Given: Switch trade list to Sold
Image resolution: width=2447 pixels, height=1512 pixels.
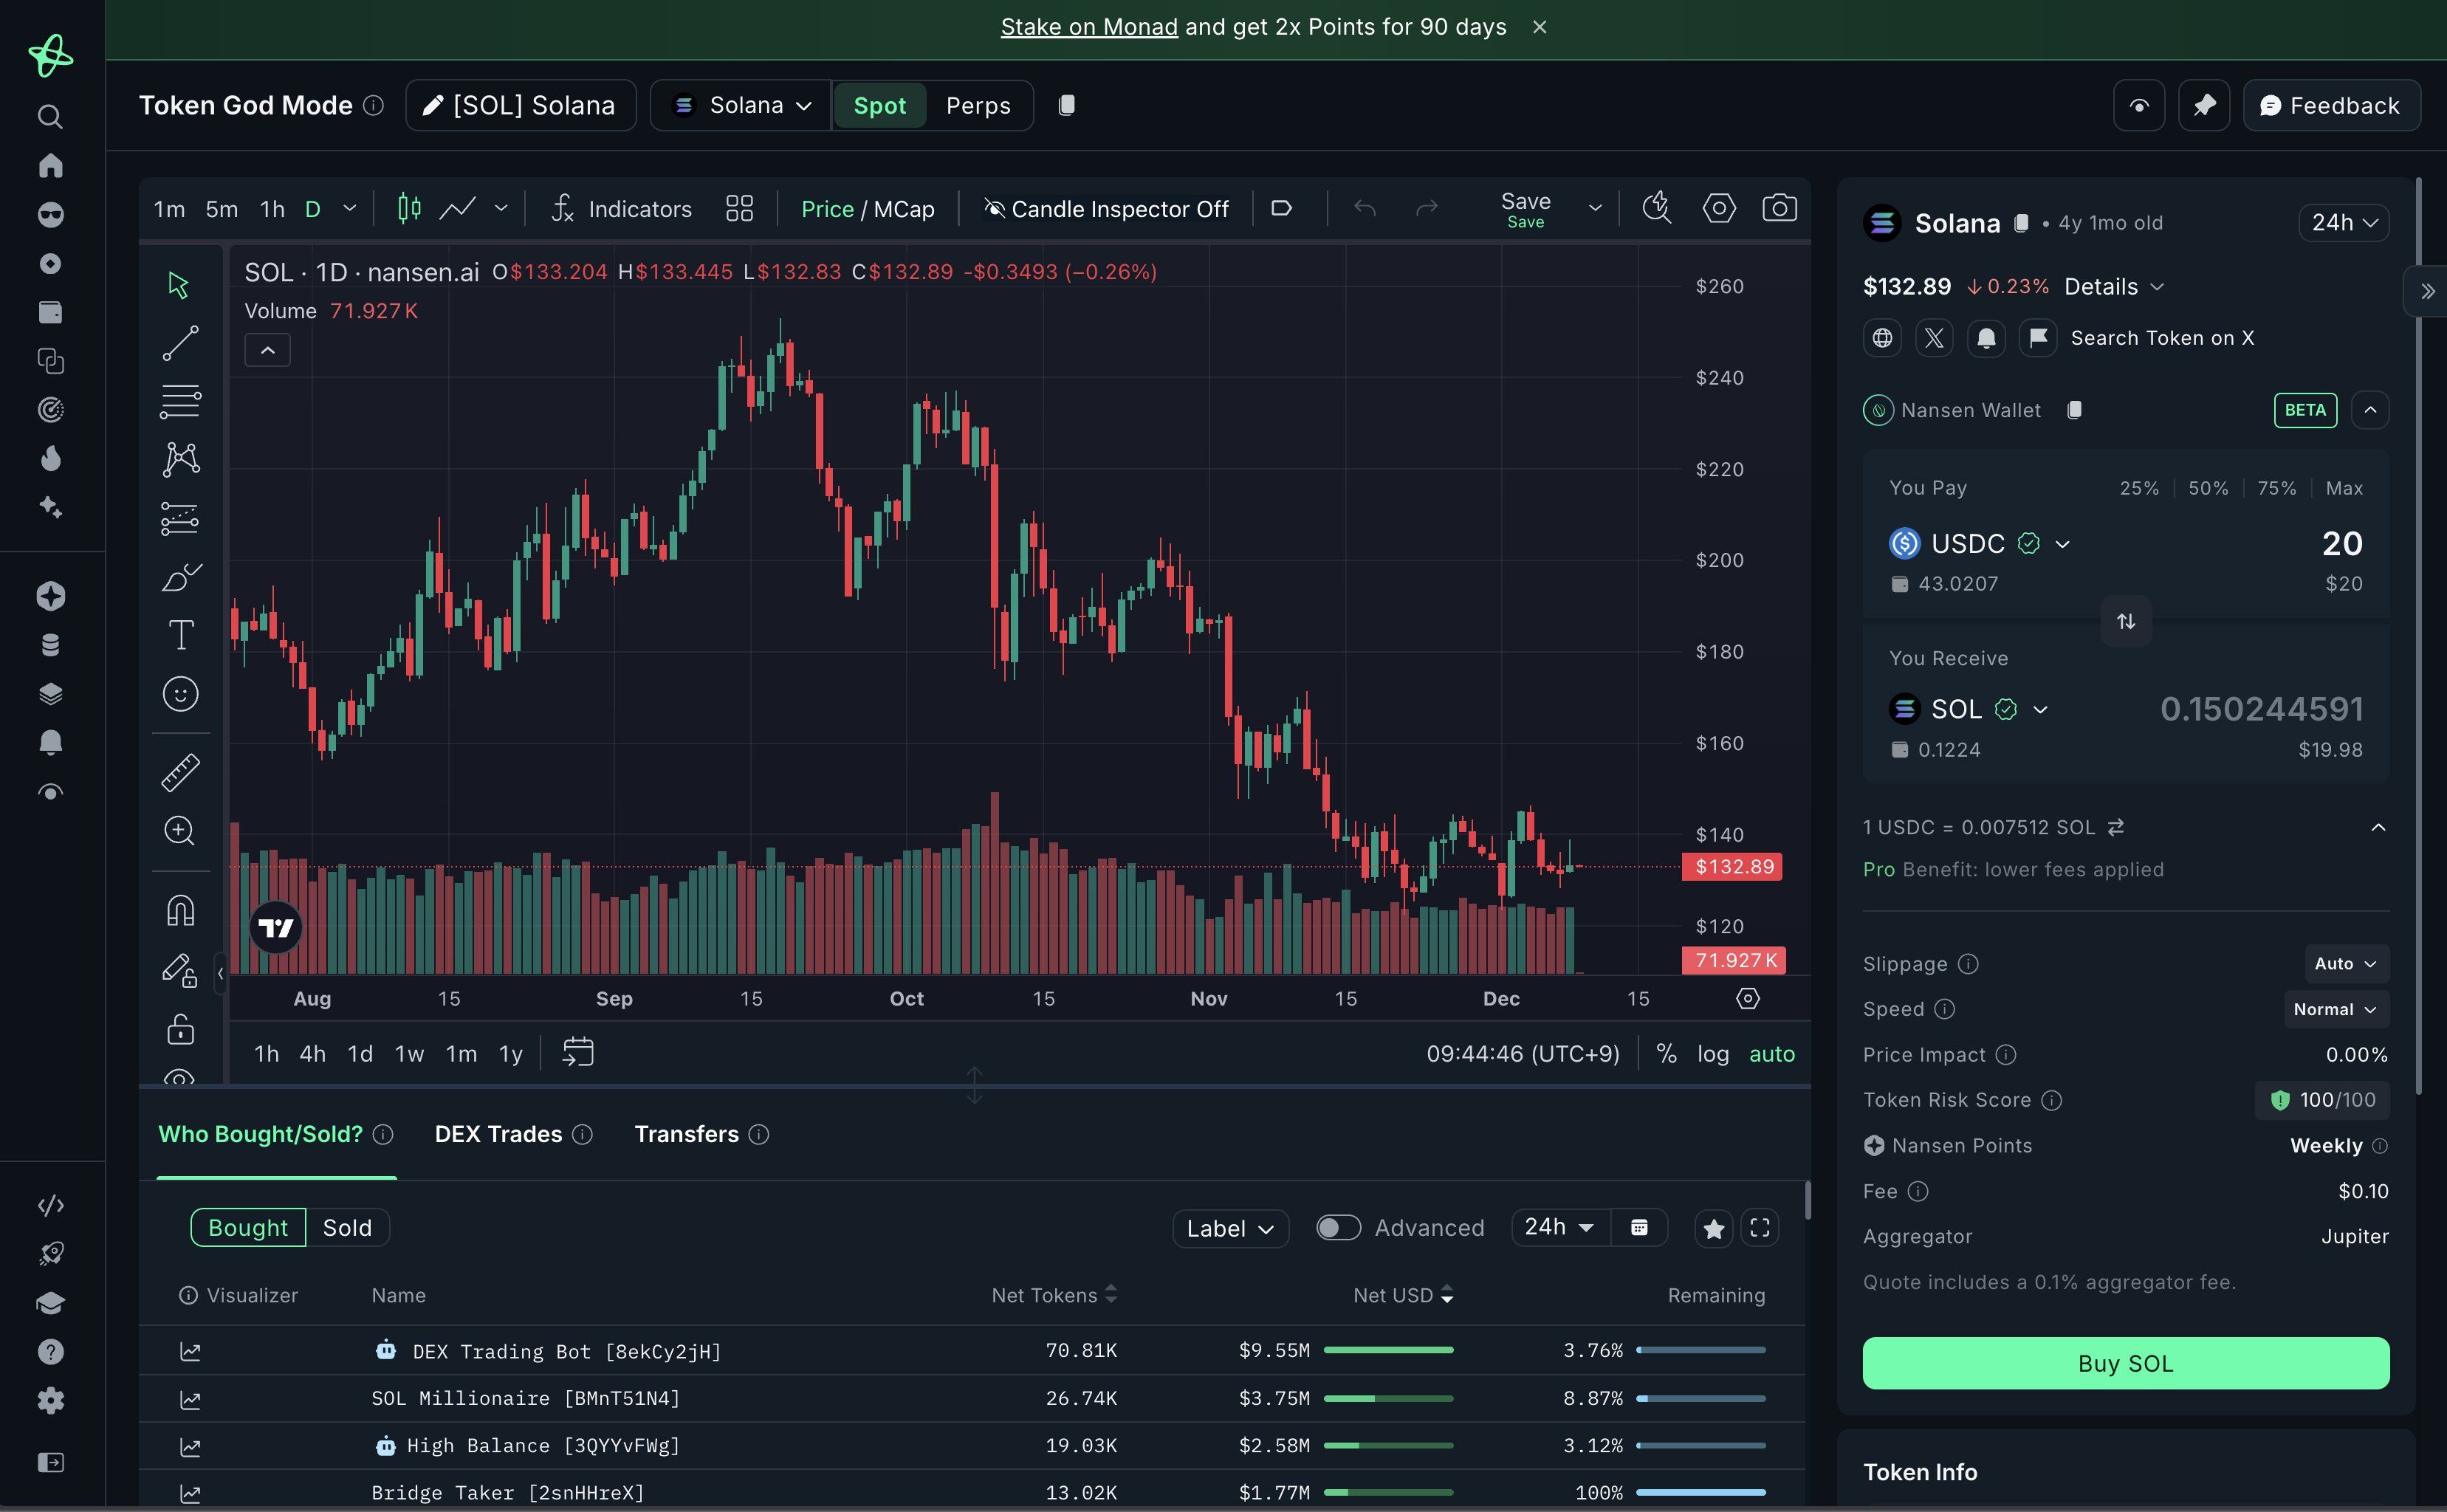Looking at the screenshot, I should [x=347, y=1228].
